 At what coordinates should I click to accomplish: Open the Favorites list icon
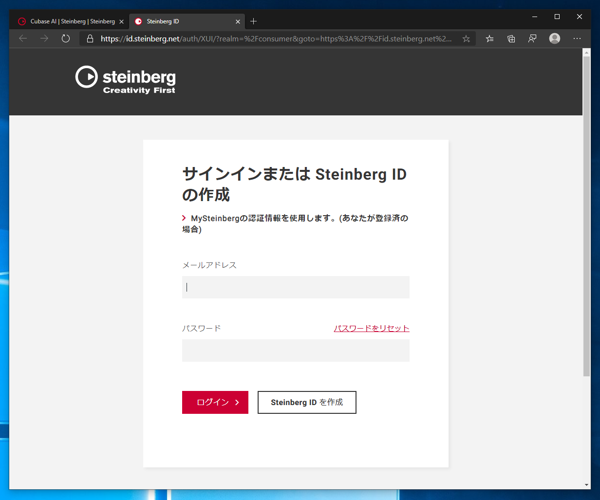[x=489, y=39]
